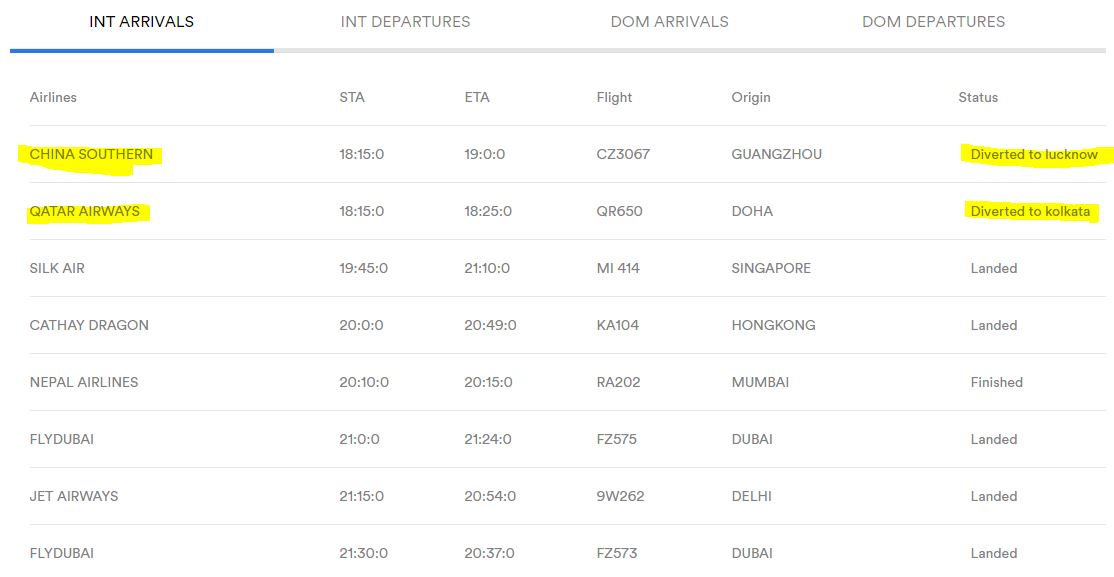The height and width of the screenshot is (577, 1114).
Task: Click the ETA column header
Action: tap(477, 97)
